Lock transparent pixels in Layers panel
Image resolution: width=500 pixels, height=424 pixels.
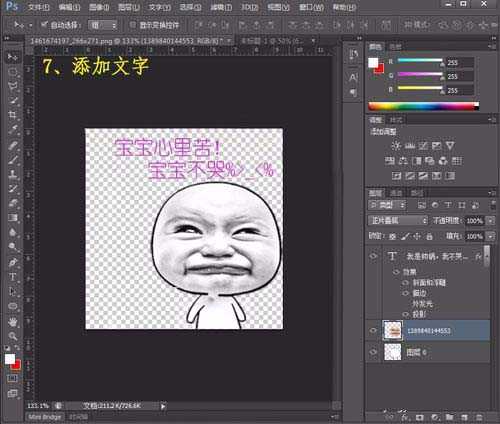(x=393, y=236)
